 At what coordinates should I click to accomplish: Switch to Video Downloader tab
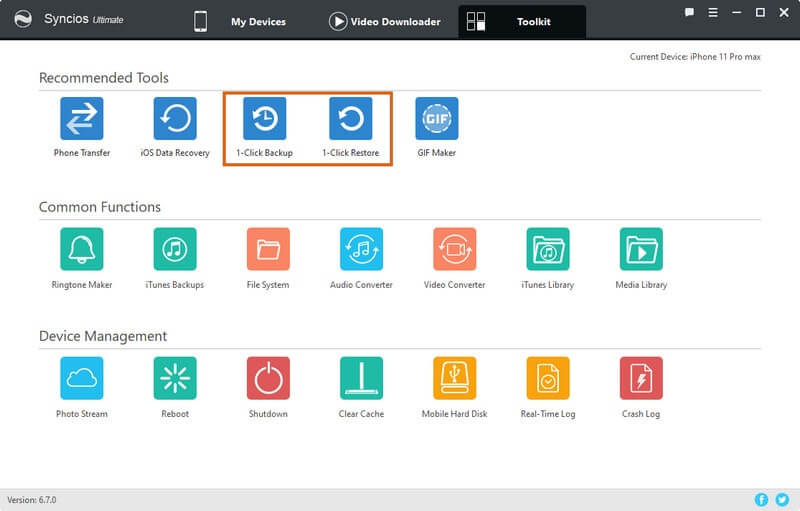point(385,21)
